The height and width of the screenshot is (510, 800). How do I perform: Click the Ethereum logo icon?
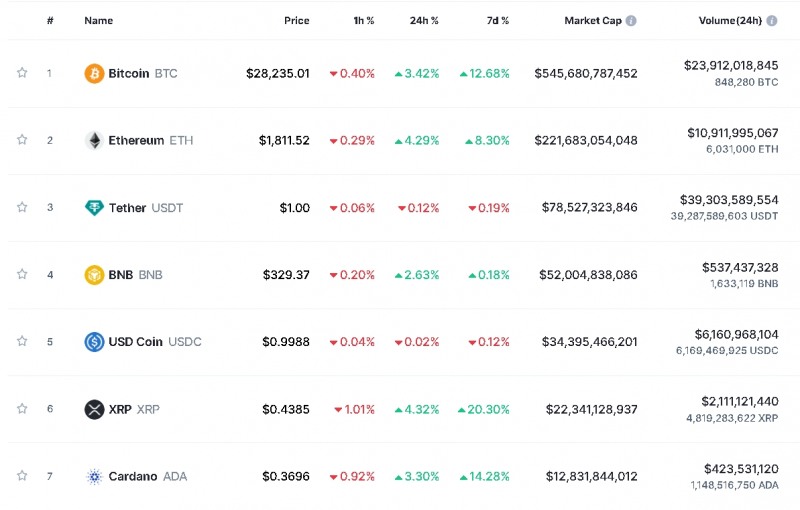(x=94, y=140)
